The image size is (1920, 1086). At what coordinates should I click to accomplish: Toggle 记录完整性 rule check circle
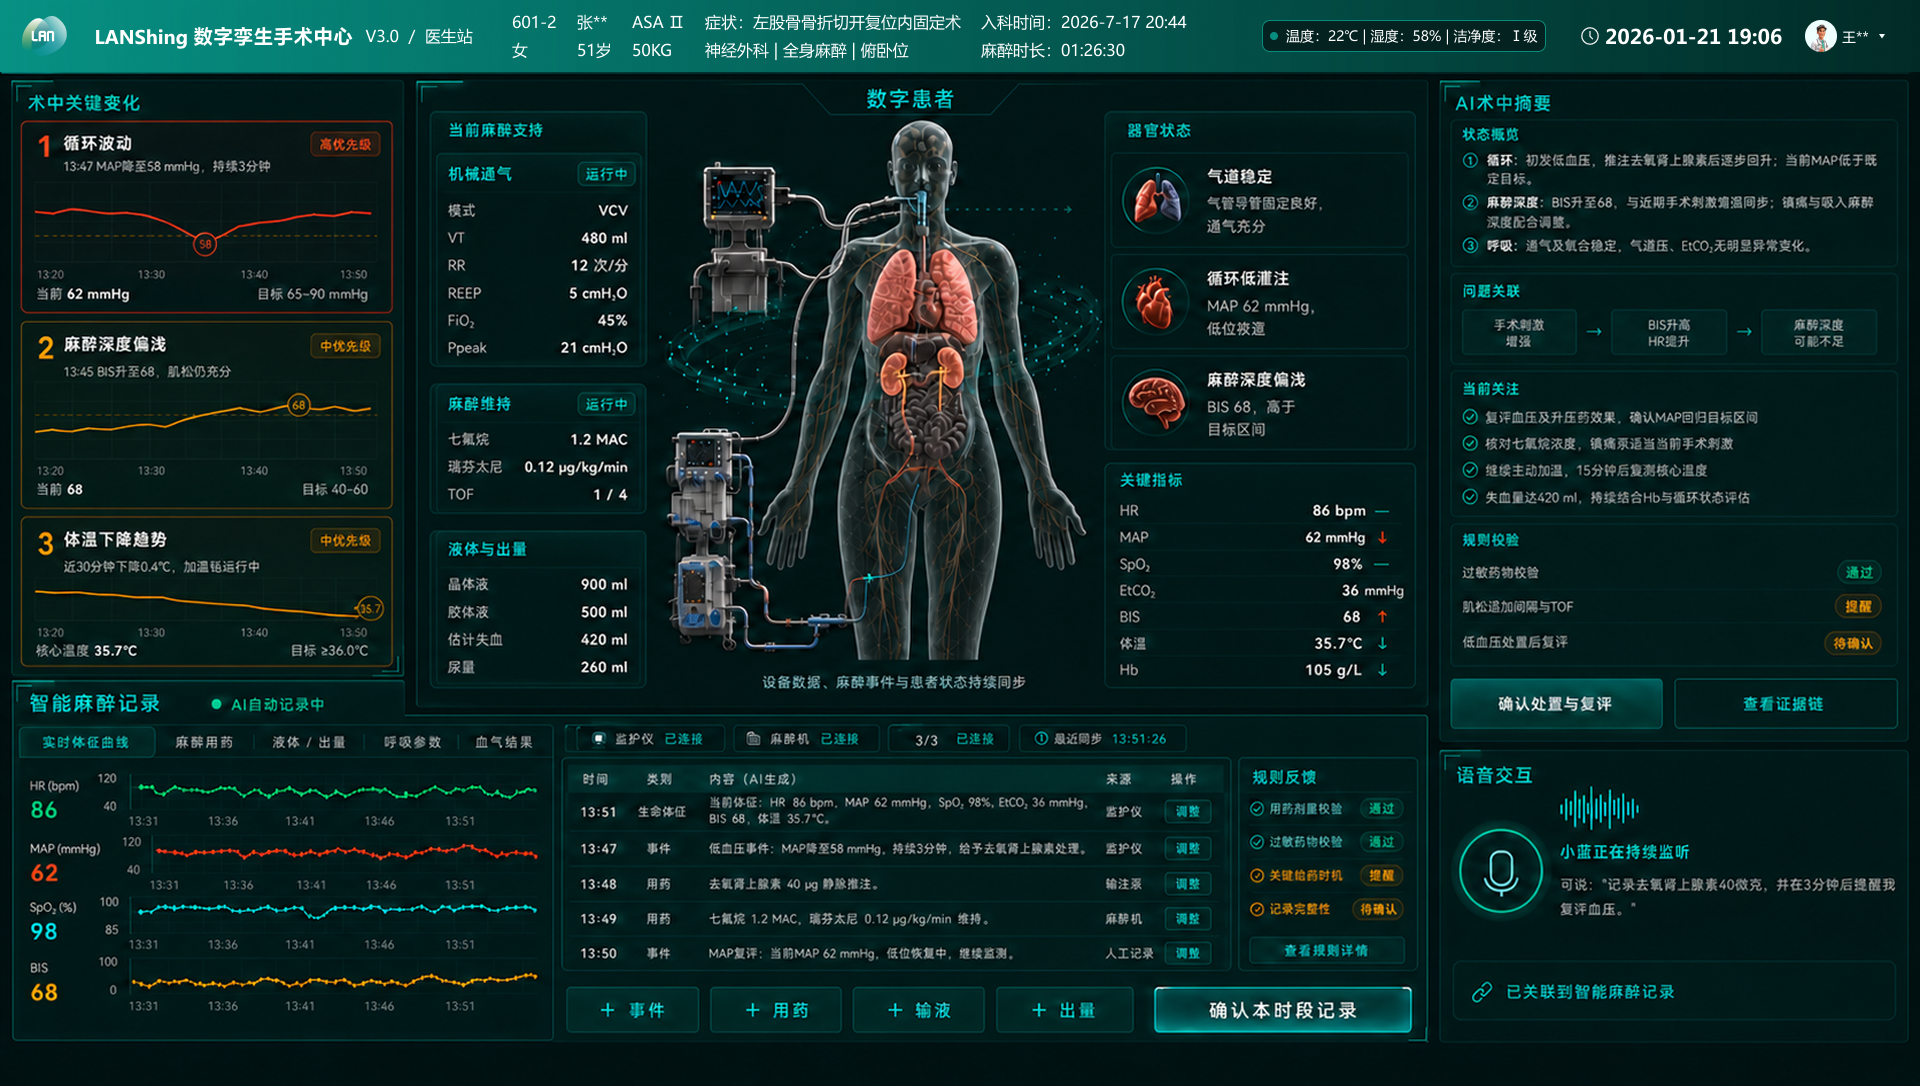click(1257, 909)
